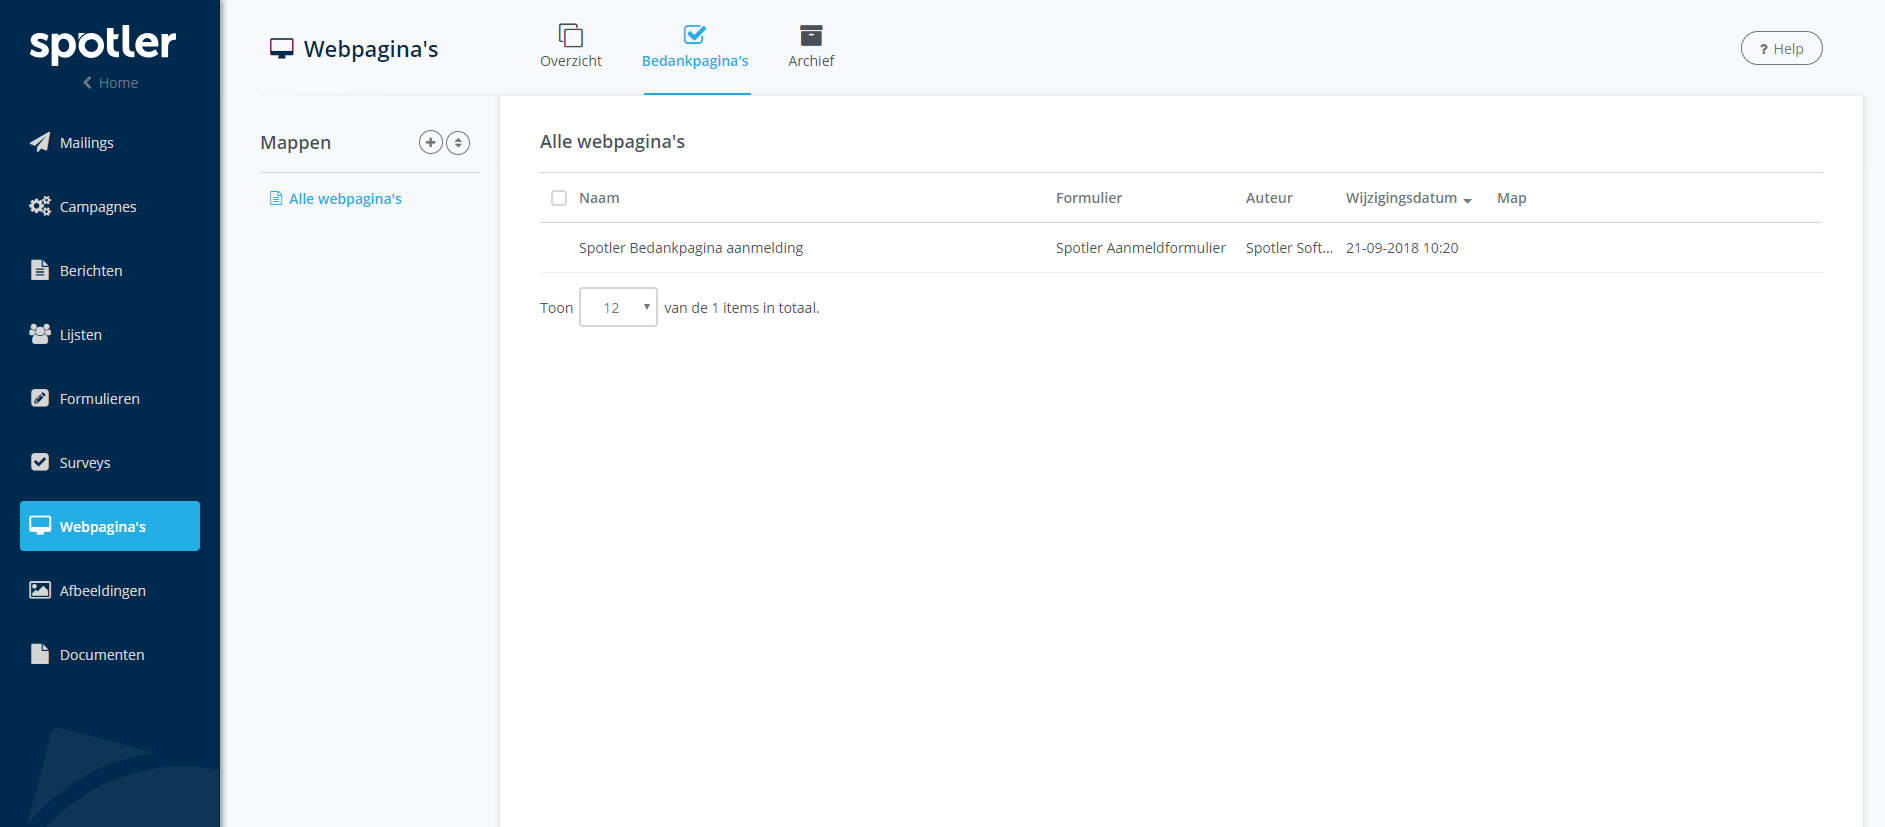Open Spotler Bedankpagina aanmelding row
The image size is (1885, 827).
[690, 248]
